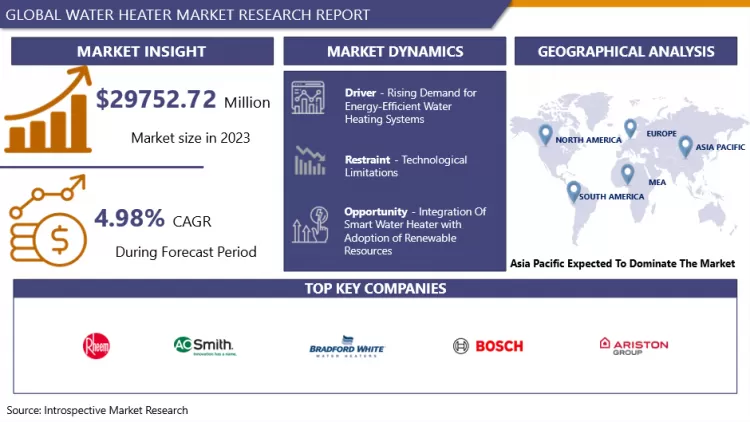The height and width of the screenshot is (422, 750).
Task: Click the Driver analytics chart icon
Action: click(x=308, y=98)
